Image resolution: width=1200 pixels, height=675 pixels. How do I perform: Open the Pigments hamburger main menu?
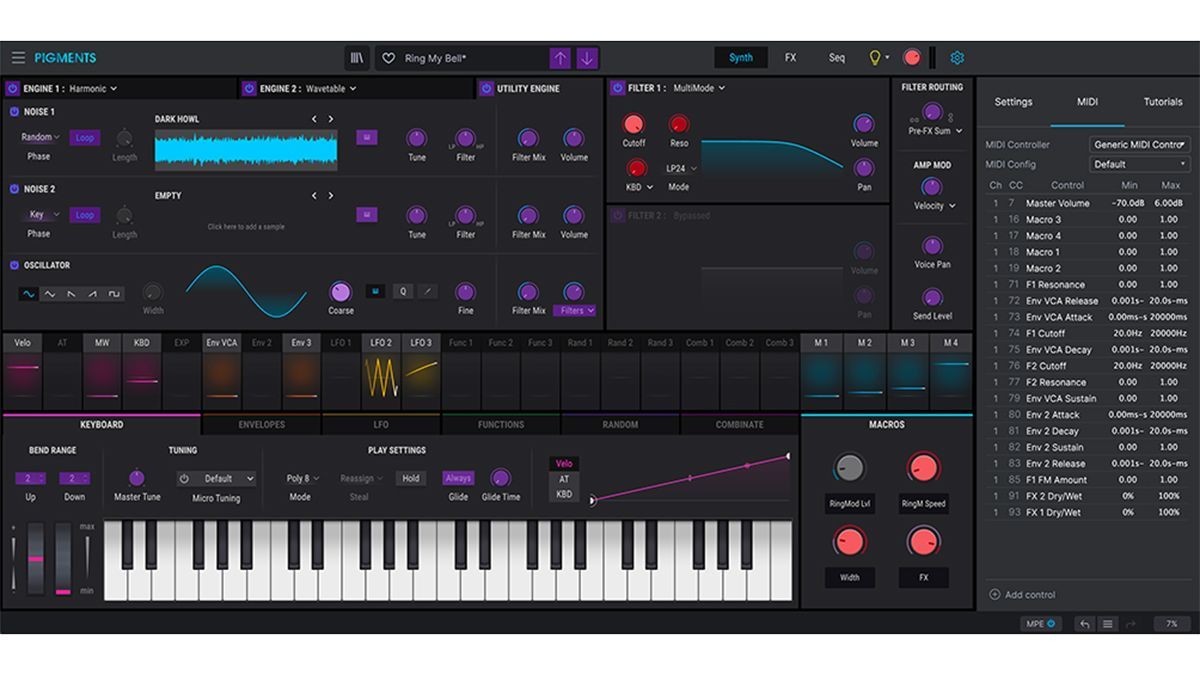coord(18,58)
